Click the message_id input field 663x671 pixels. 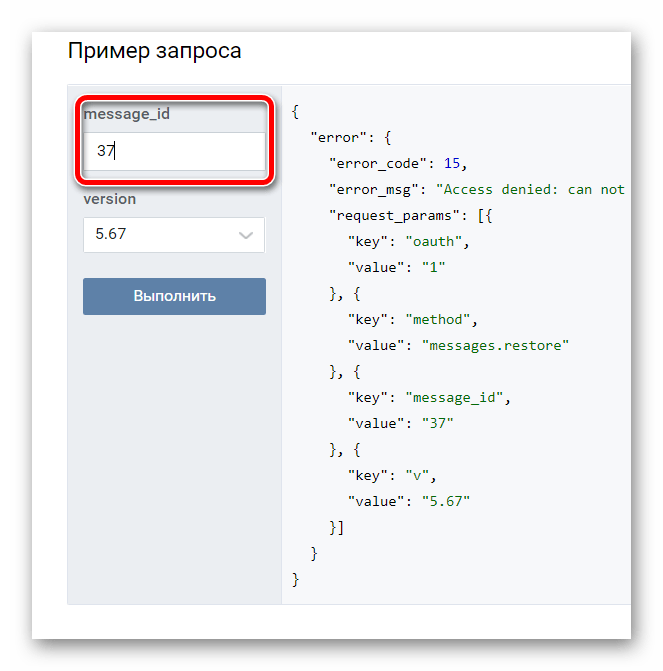point(174,152)
